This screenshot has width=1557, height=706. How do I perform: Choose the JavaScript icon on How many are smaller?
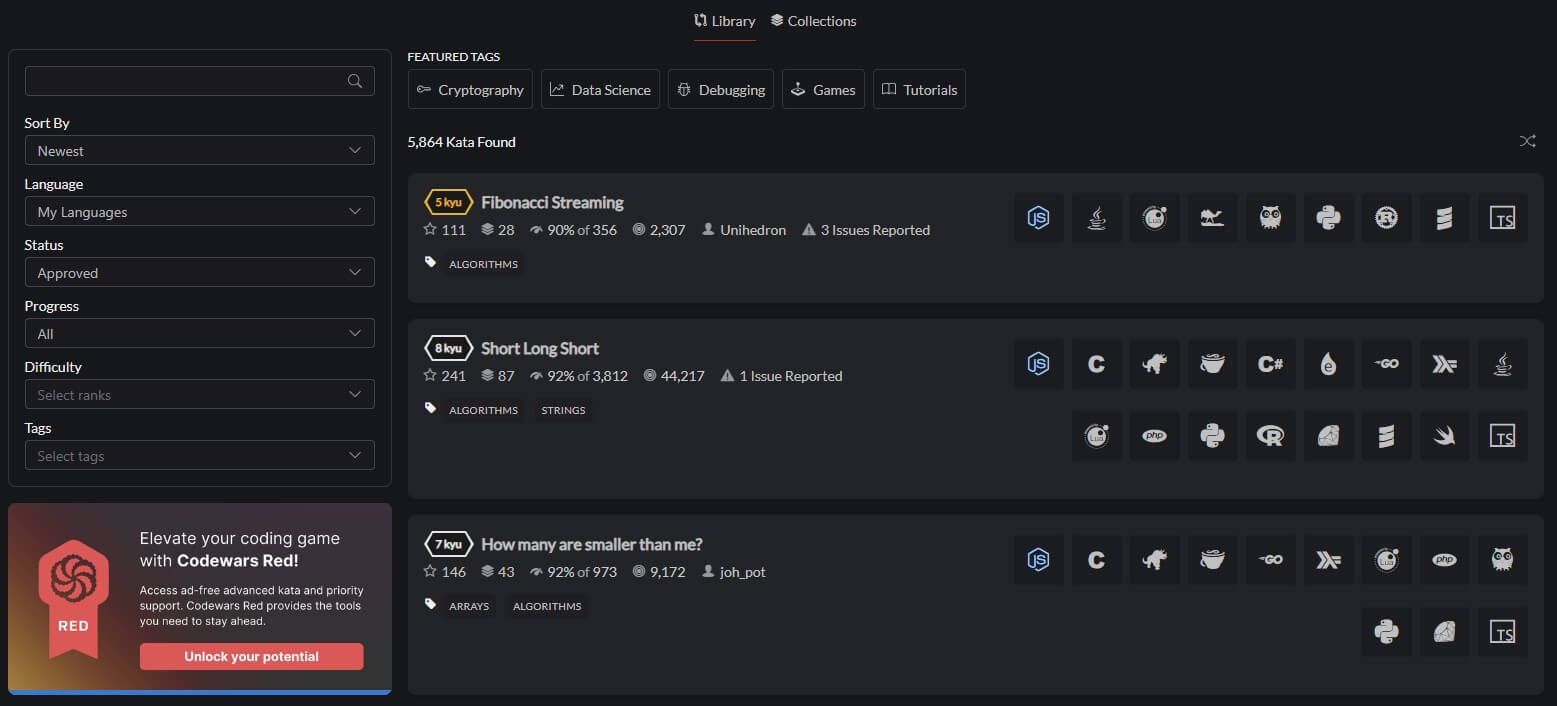(x=1038, y=560)
